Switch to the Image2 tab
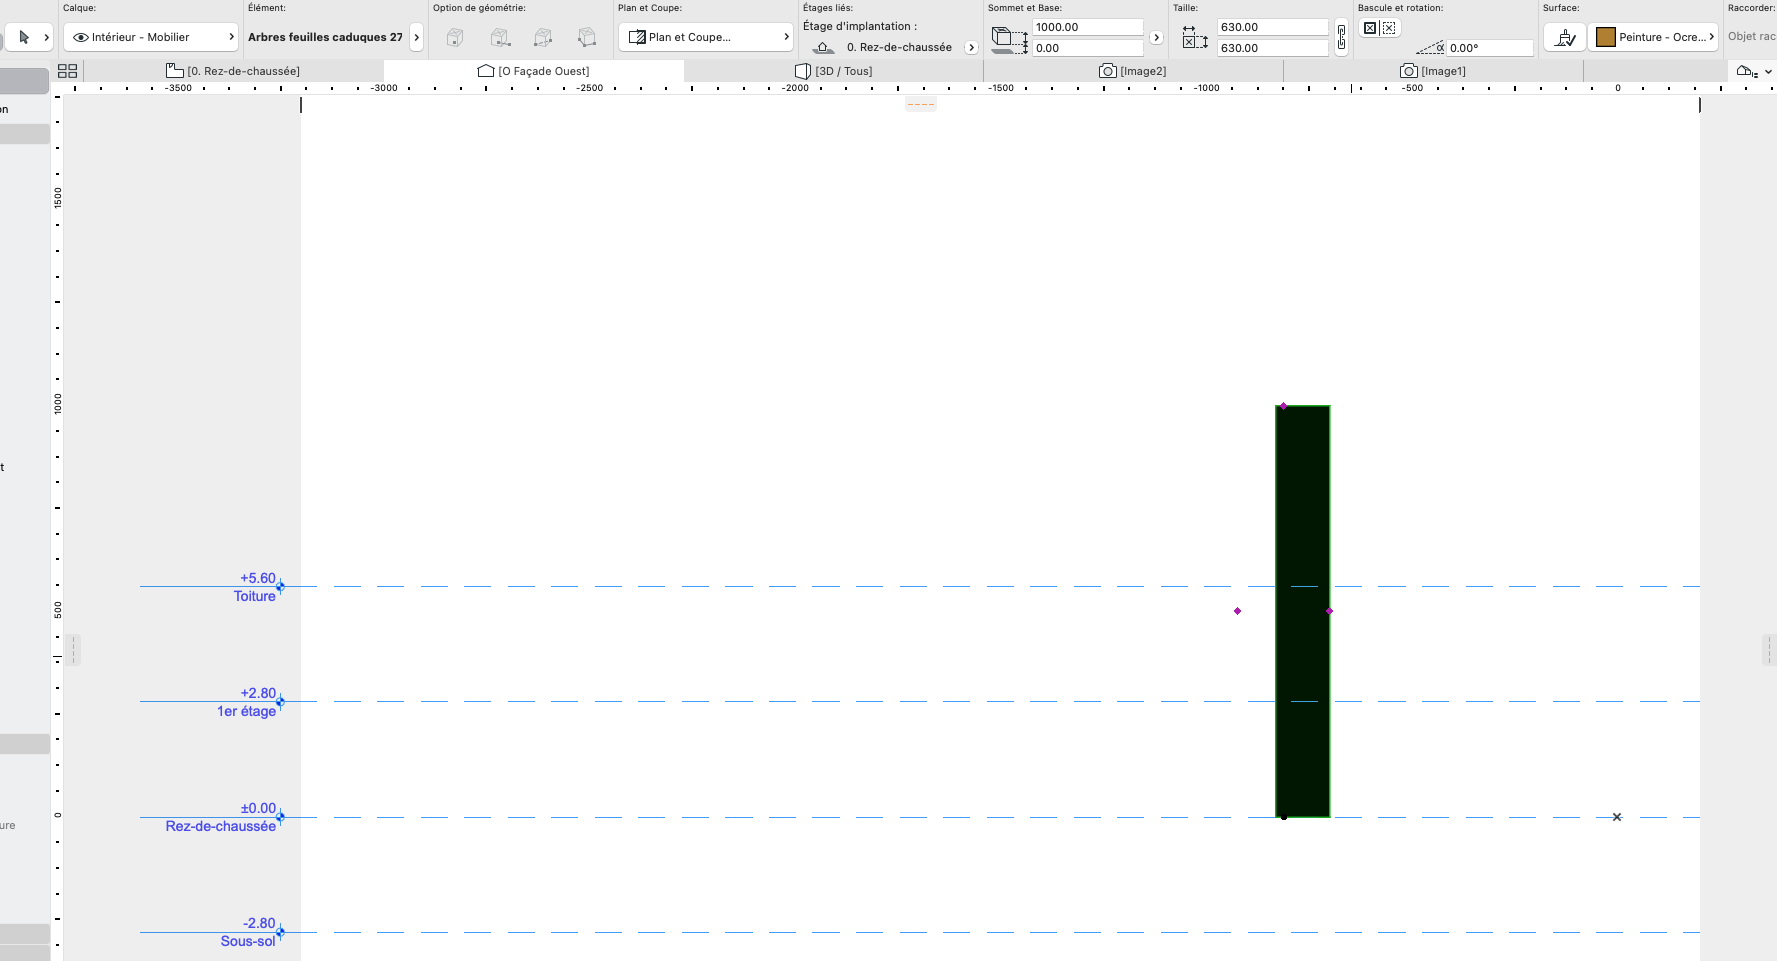 click(1134, 71)
